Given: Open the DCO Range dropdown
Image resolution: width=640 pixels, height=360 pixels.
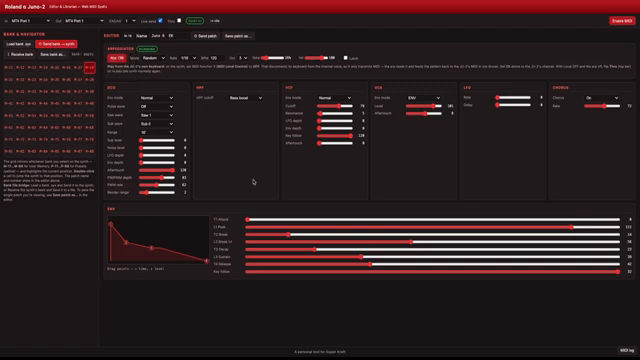Looking at the screenshot, I should click(x=157, y=132).
